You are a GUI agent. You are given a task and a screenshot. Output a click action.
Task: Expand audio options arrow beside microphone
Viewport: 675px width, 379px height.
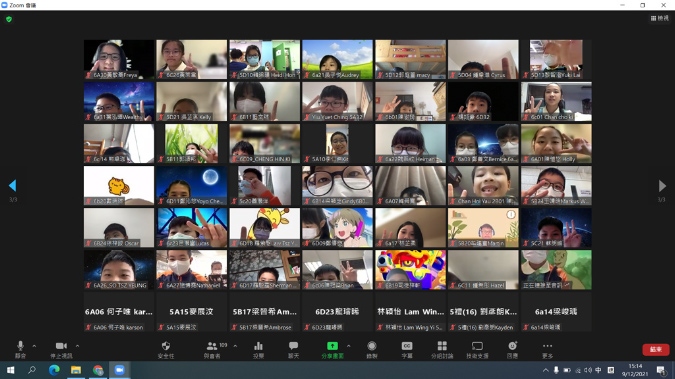click(x=34, y=346)
